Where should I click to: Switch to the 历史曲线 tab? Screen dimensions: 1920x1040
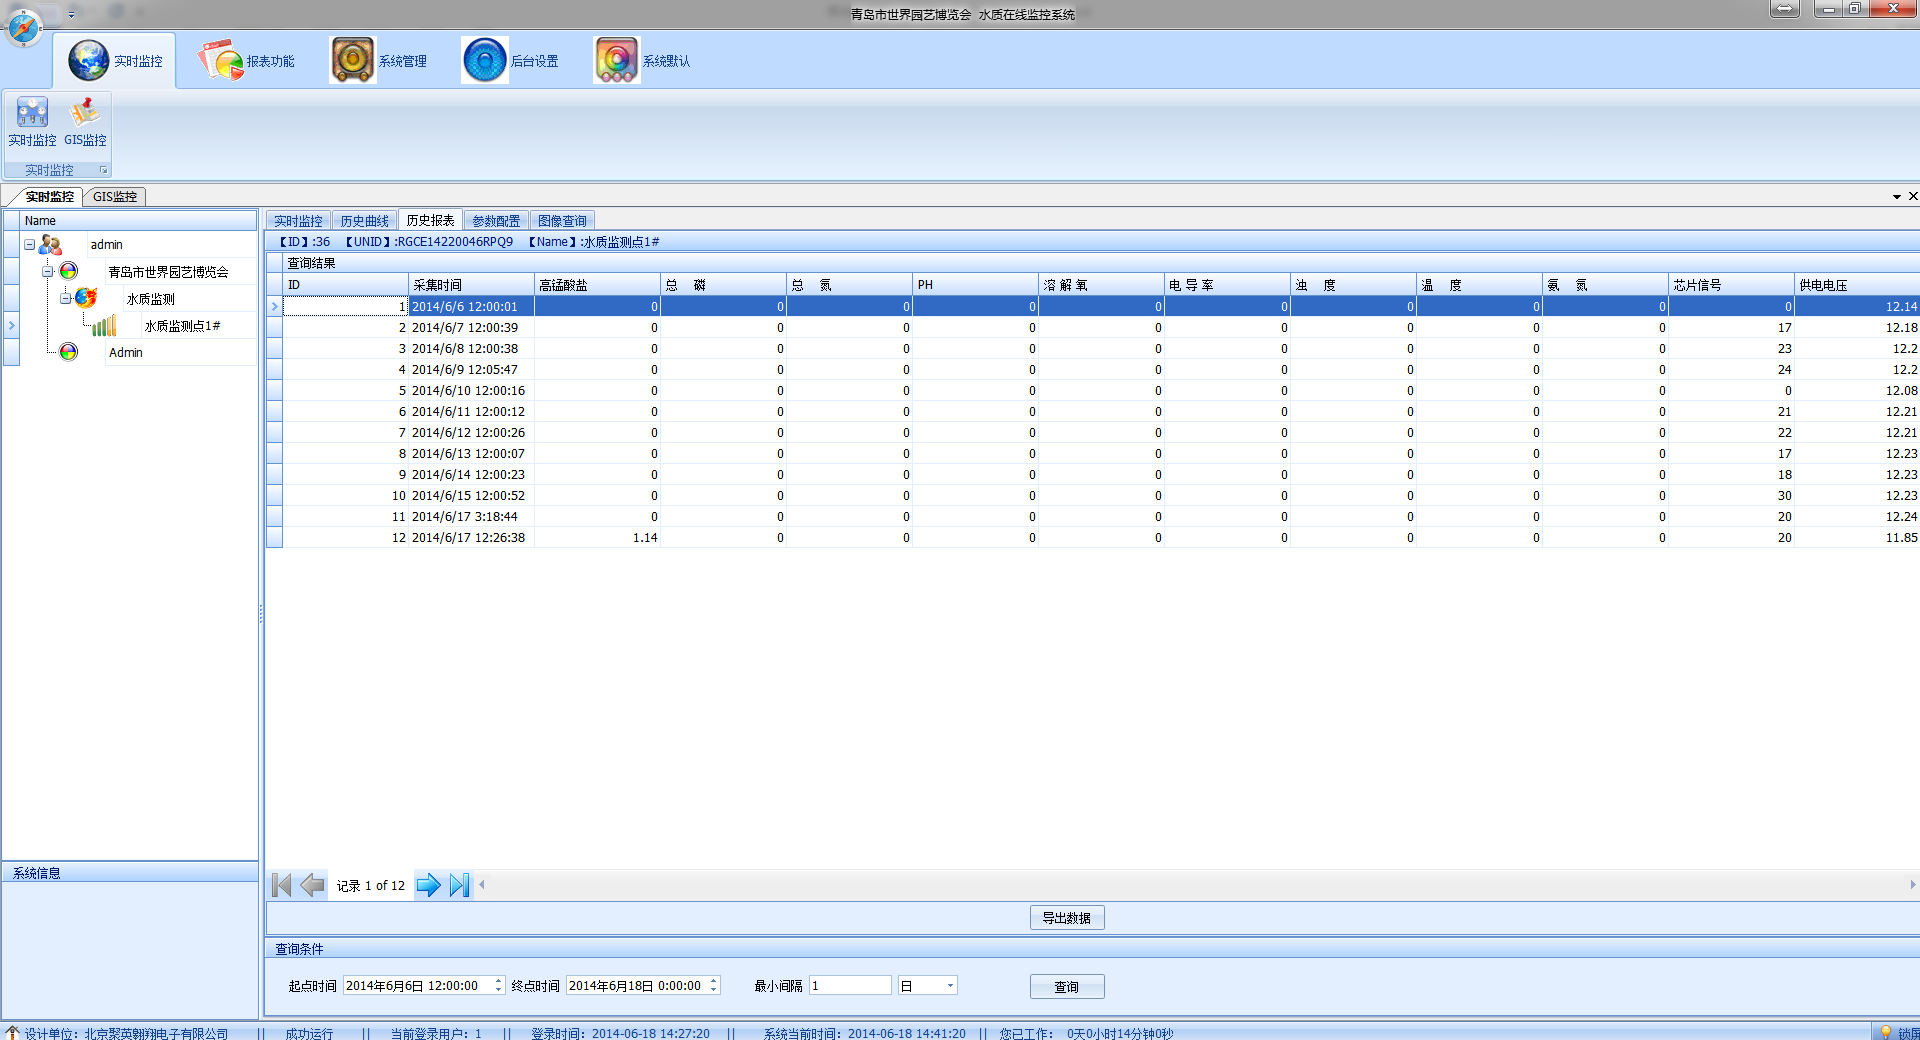pos(364,221)
